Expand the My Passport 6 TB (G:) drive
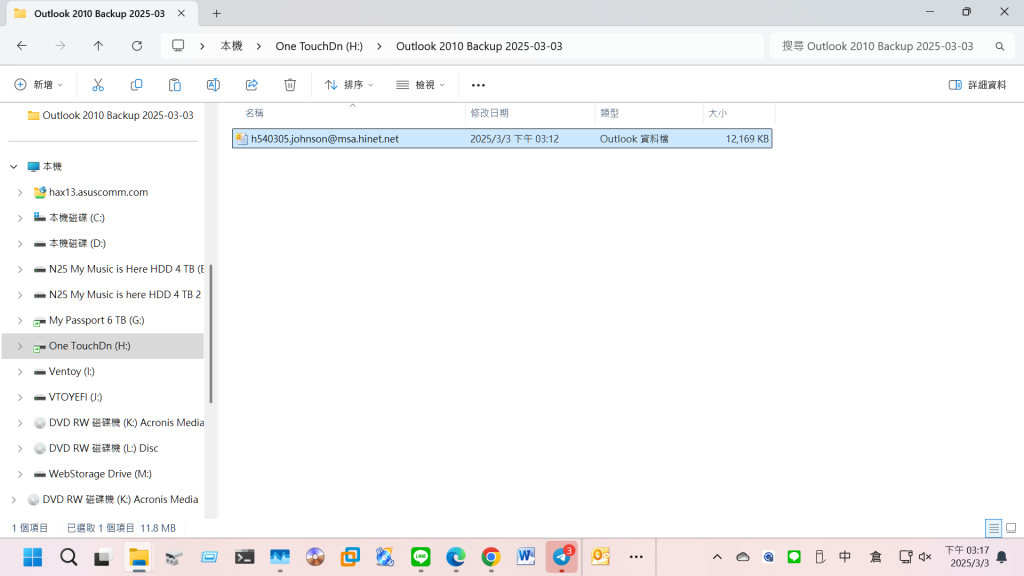 [20, 320]
